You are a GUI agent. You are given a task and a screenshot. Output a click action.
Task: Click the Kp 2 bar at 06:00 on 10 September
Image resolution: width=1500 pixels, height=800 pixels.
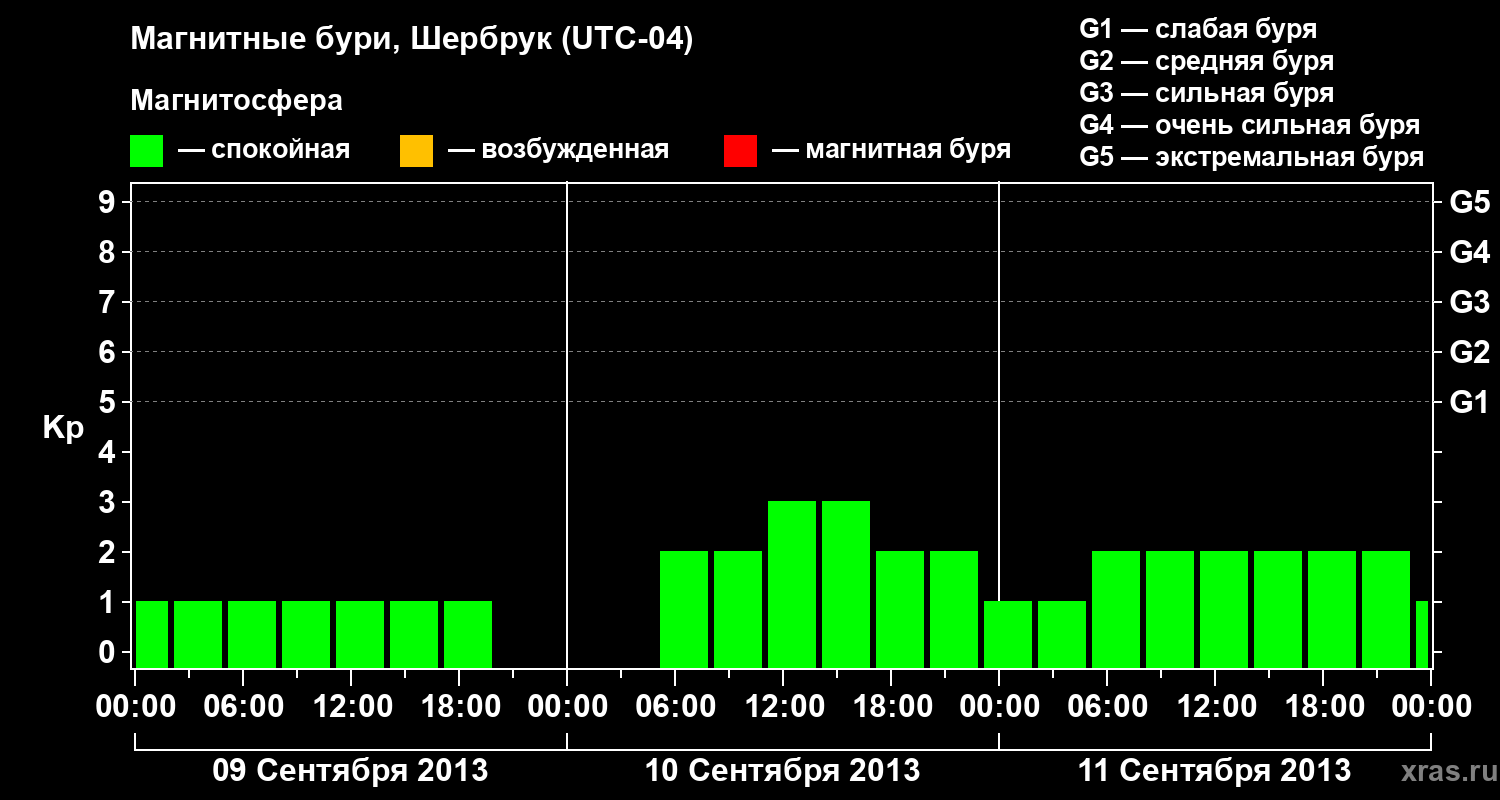(x=684, y=609)
